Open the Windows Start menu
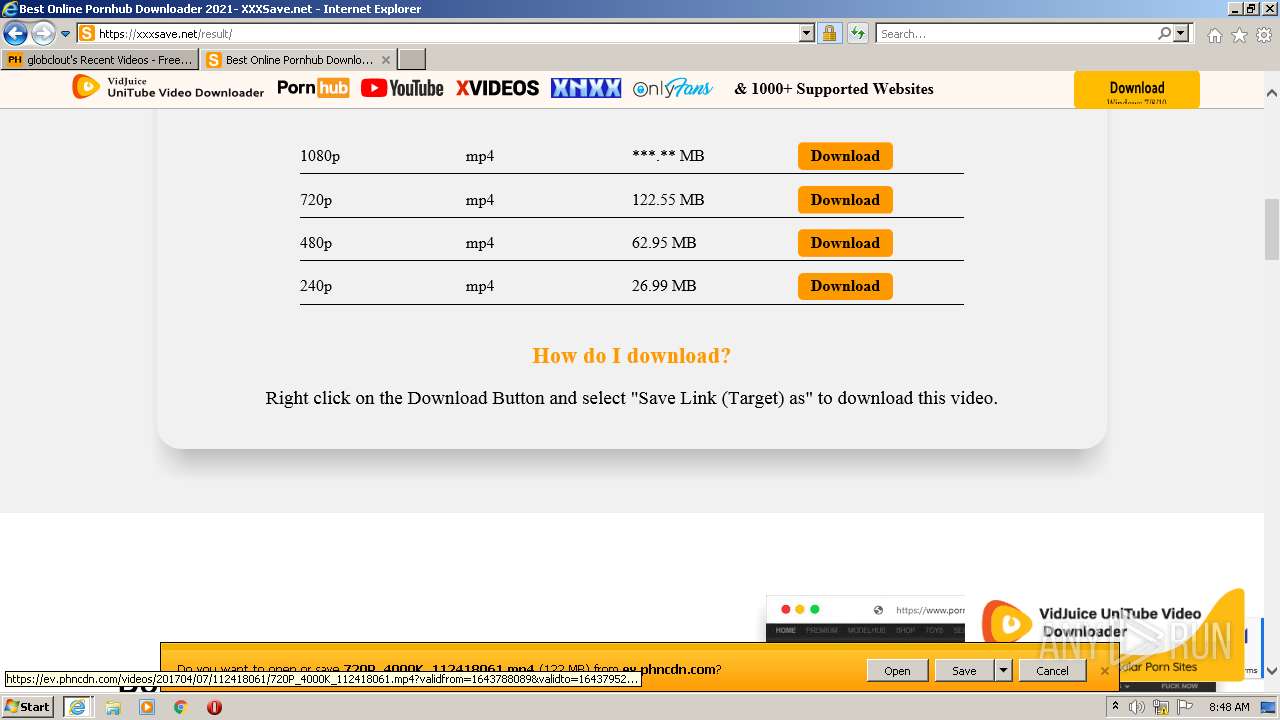The height and width of the screenshot is (720, 1280). (27, 707)
